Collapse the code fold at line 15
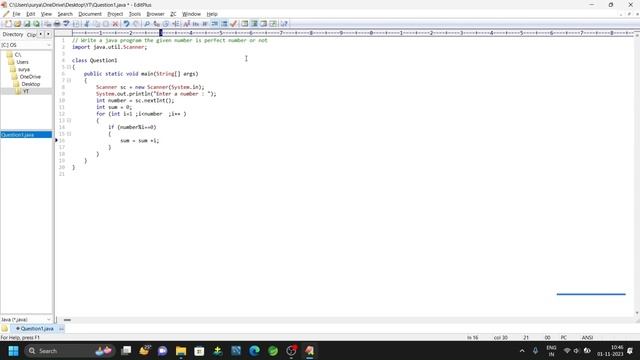 [x=69, y=134]
